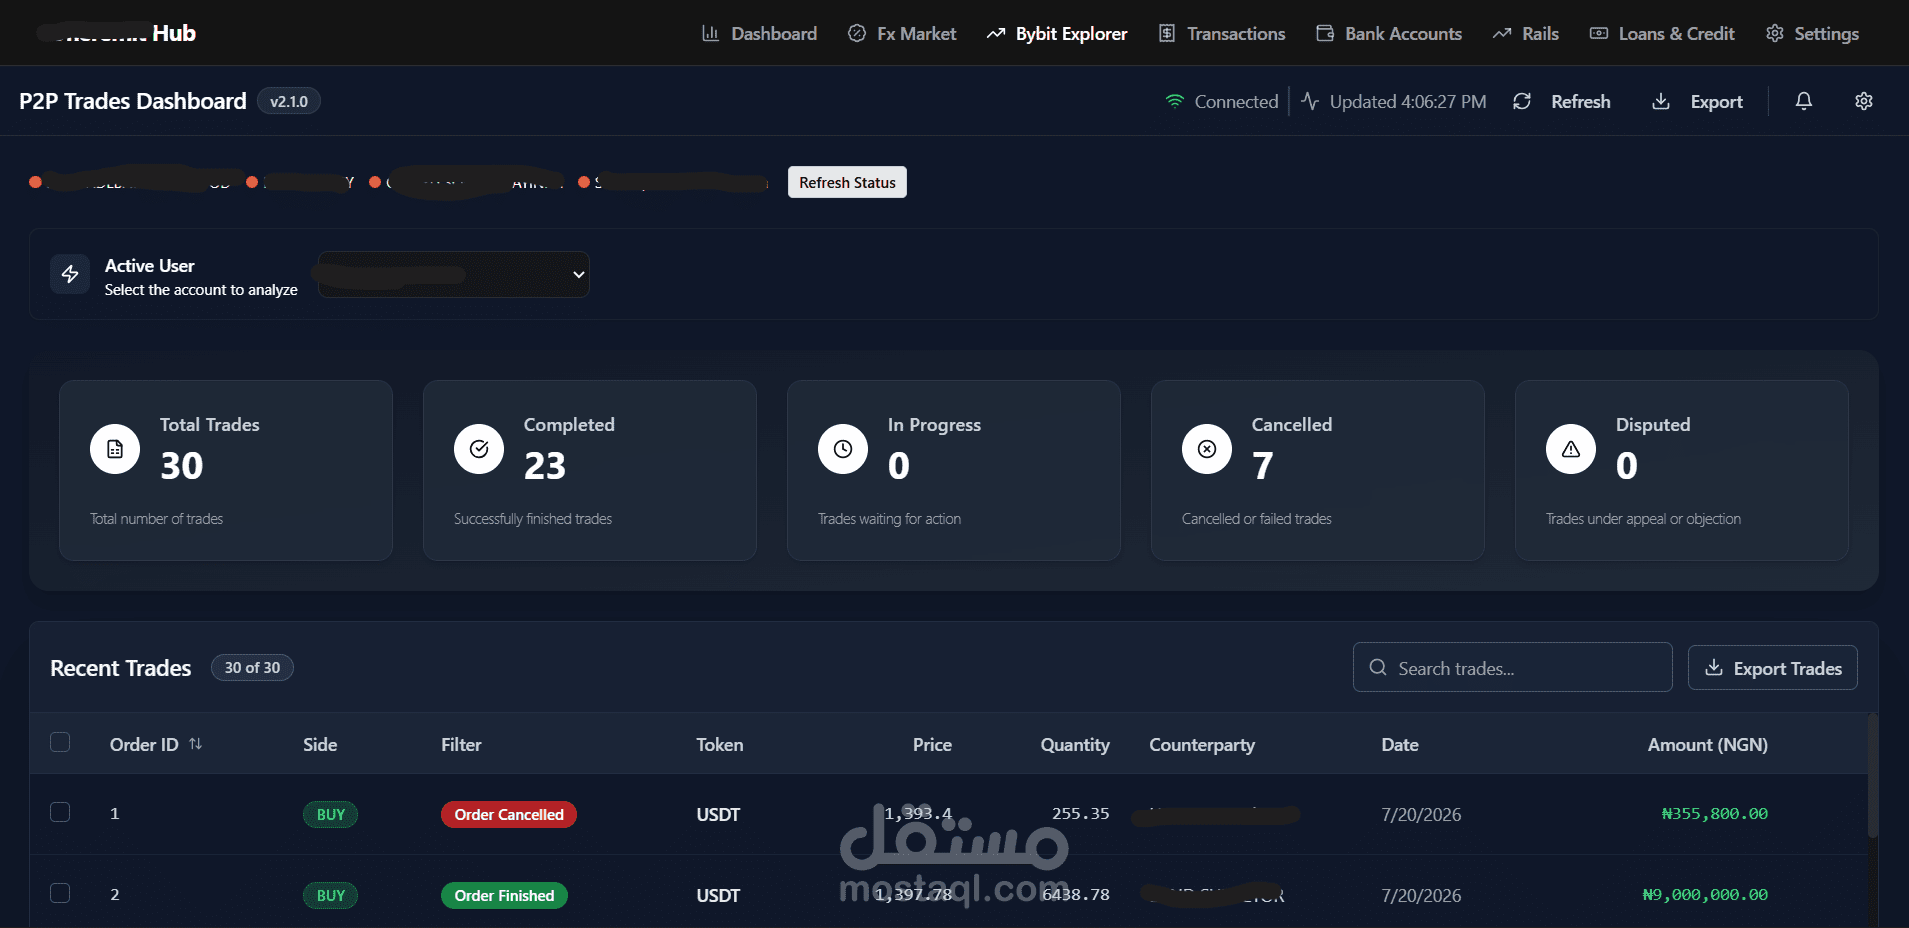
Task: Click the Cancelled x-circle icon
Action: [x=1207, y=449]
